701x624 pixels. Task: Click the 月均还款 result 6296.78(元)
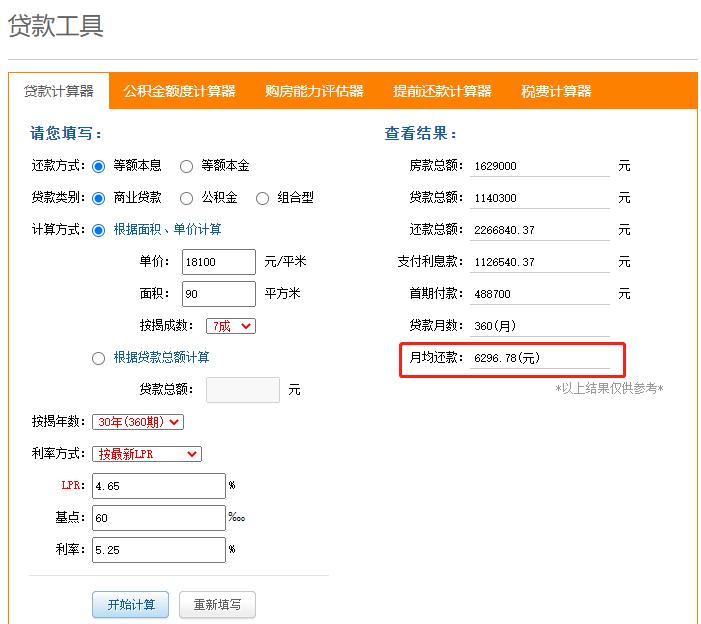coord(540,358)
